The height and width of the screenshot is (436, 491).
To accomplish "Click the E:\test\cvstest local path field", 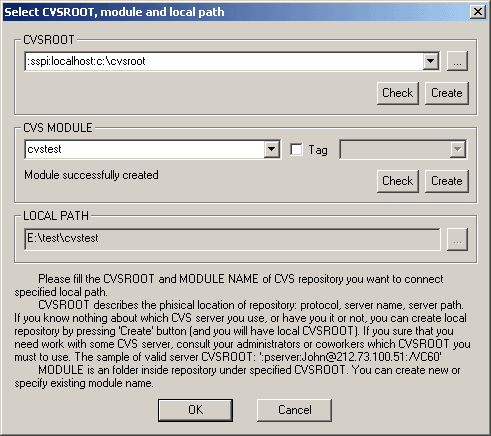I will click(232, 239).
